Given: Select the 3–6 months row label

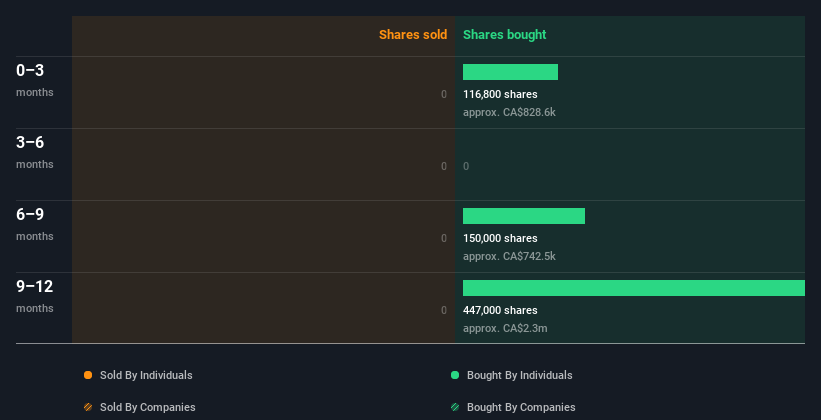Looking at the screenshot, I should coord(34,151).
